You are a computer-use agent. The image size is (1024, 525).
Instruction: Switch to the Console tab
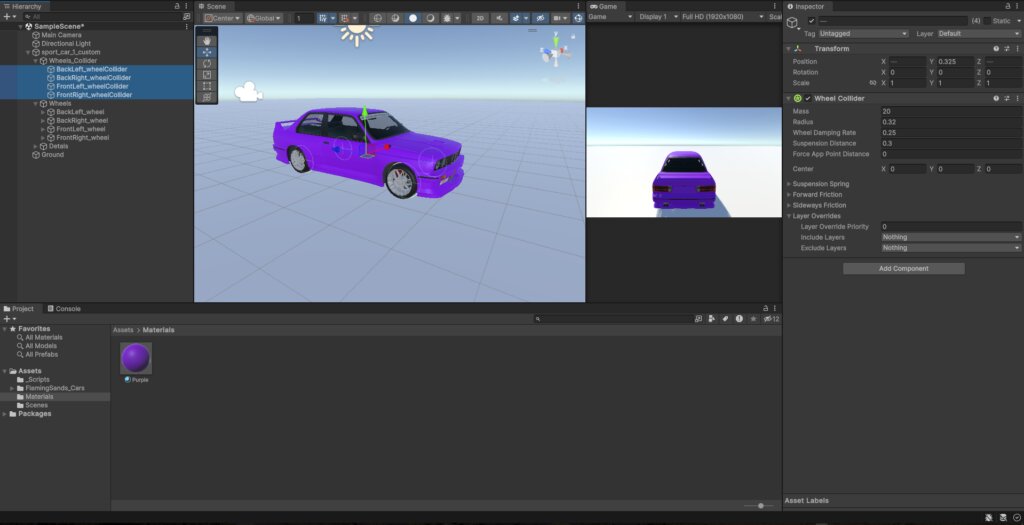click(63, 308)
